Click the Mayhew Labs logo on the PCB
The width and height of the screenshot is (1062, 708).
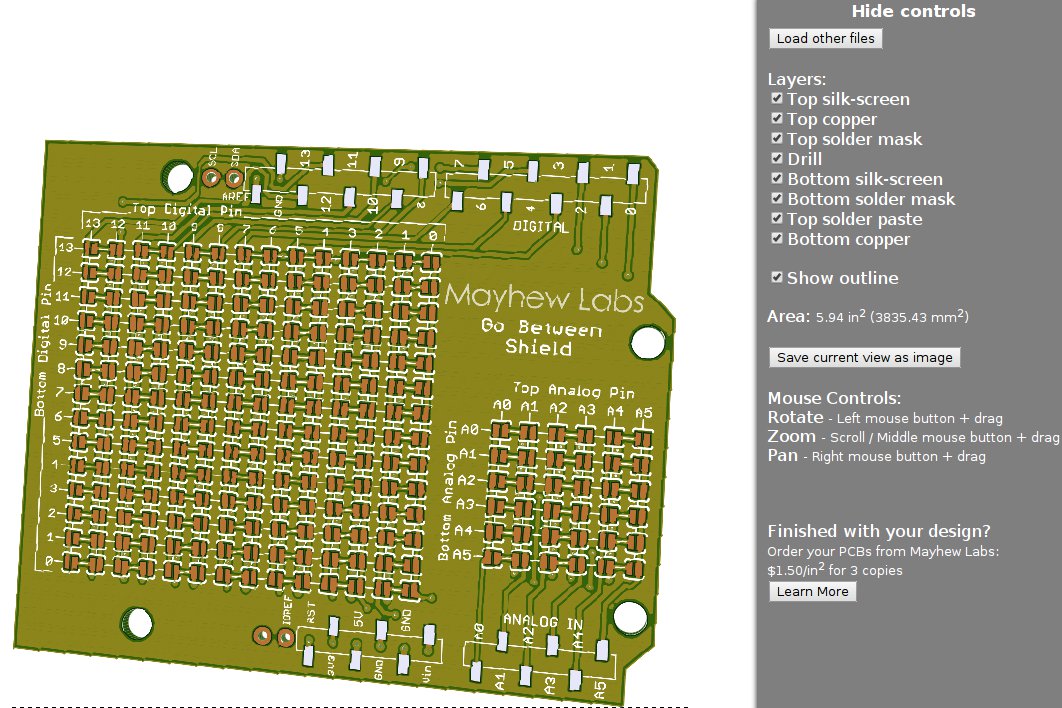[544, 297]
